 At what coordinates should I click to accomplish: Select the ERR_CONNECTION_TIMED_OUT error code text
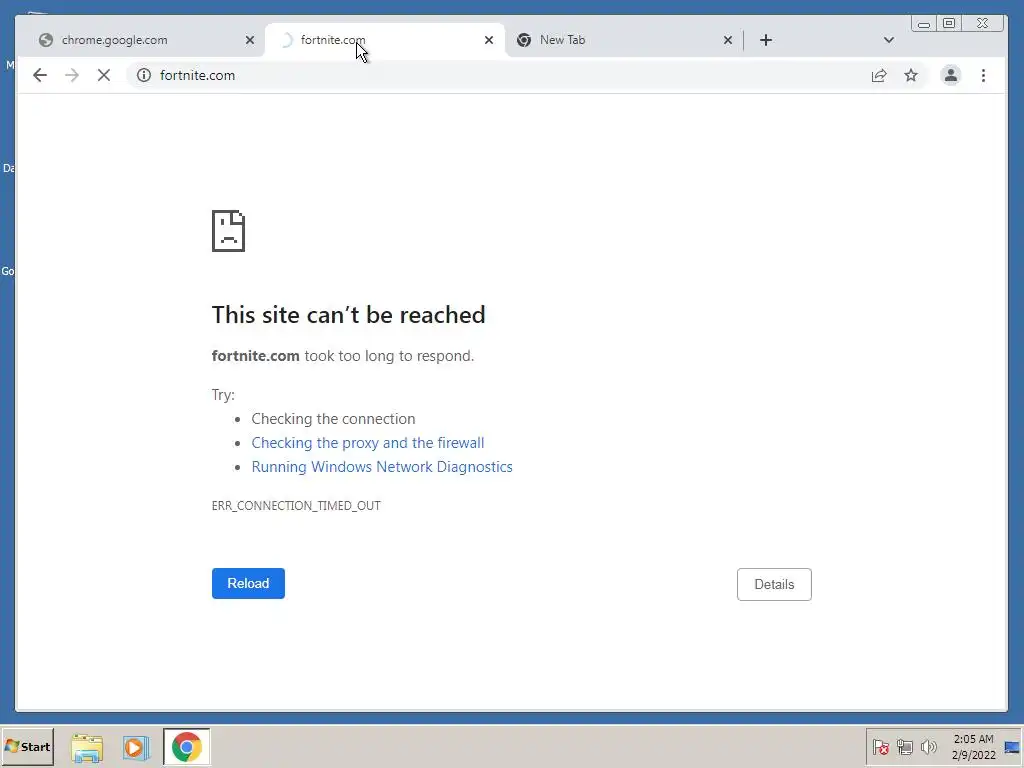click(x=296, y=505)
